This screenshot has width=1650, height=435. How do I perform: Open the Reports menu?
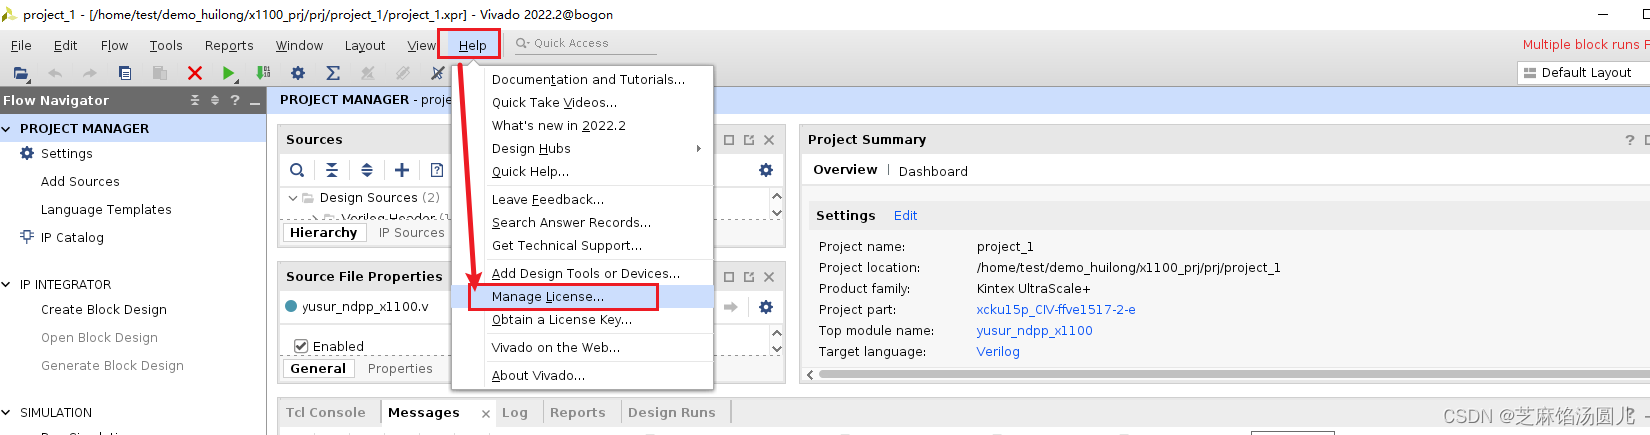229,46
